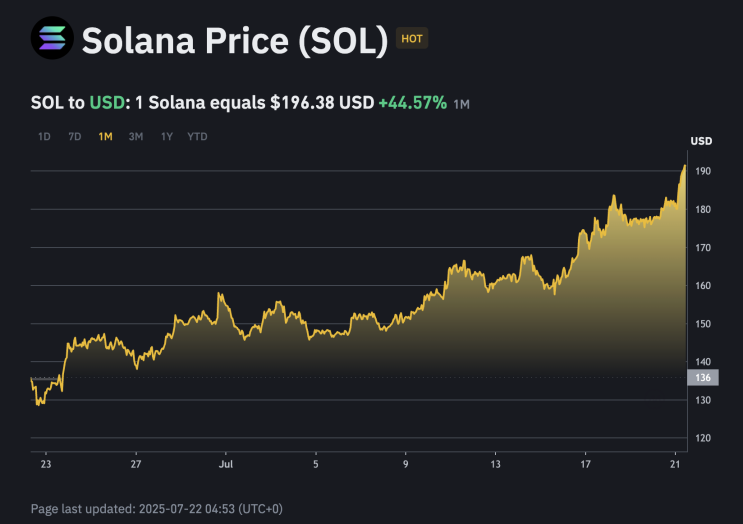
Task: Switch to the 1Y time range
Action: click(x=166, y=136)
